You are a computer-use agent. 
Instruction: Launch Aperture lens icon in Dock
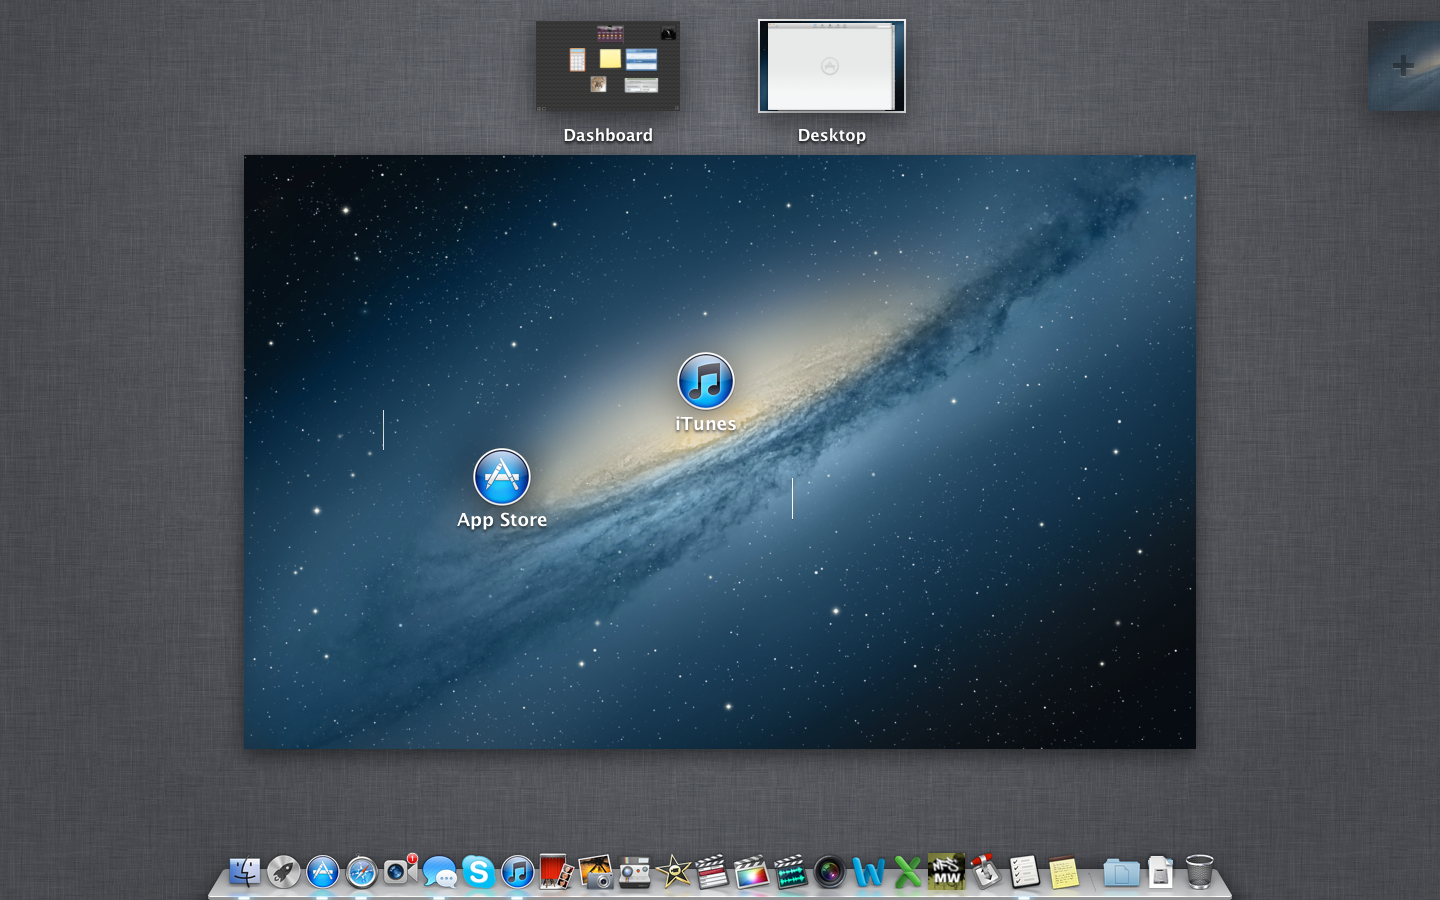click(x=829, y=872)
